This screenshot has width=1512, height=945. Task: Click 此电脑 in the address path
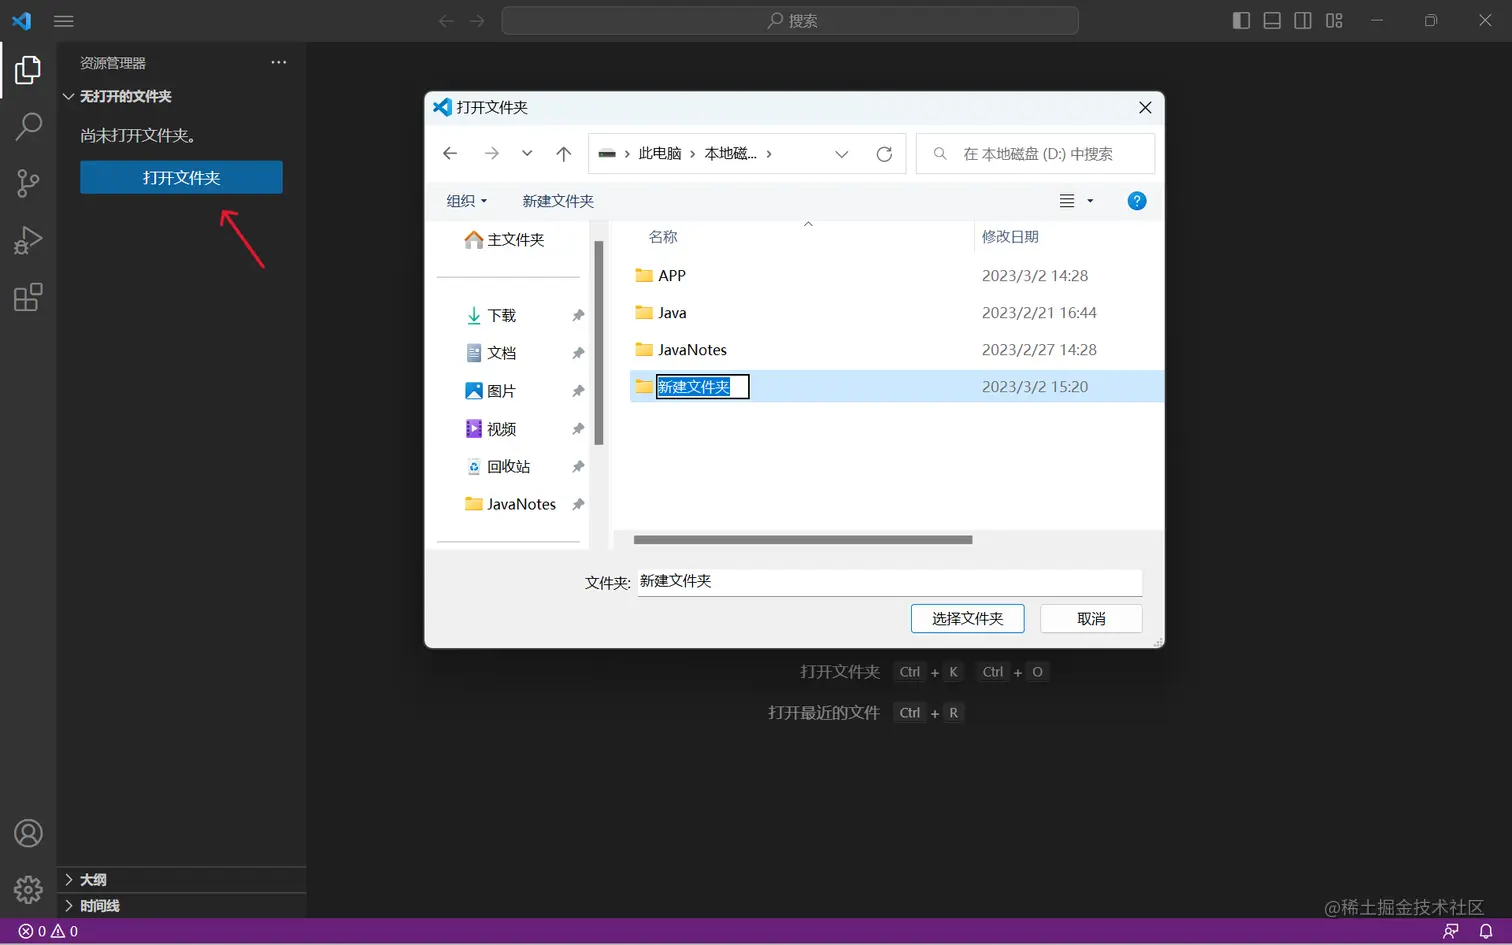(x=660, y=153)
